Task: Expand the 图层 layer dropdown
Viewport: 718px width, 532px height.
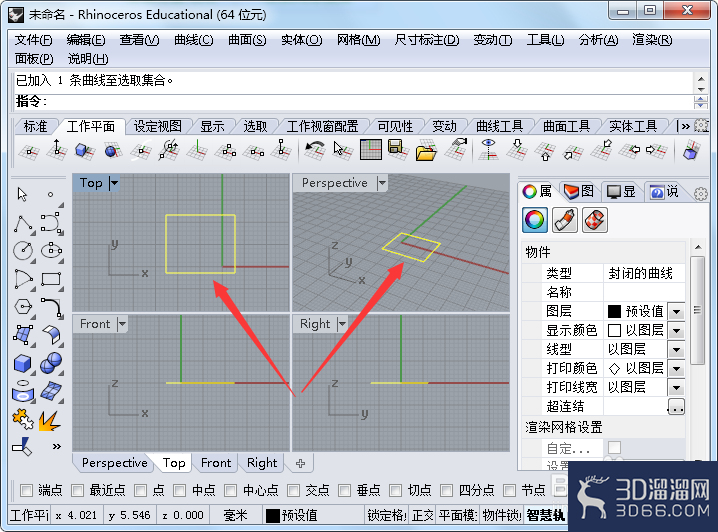Action: pyautogui.click(x=676, y=312)
